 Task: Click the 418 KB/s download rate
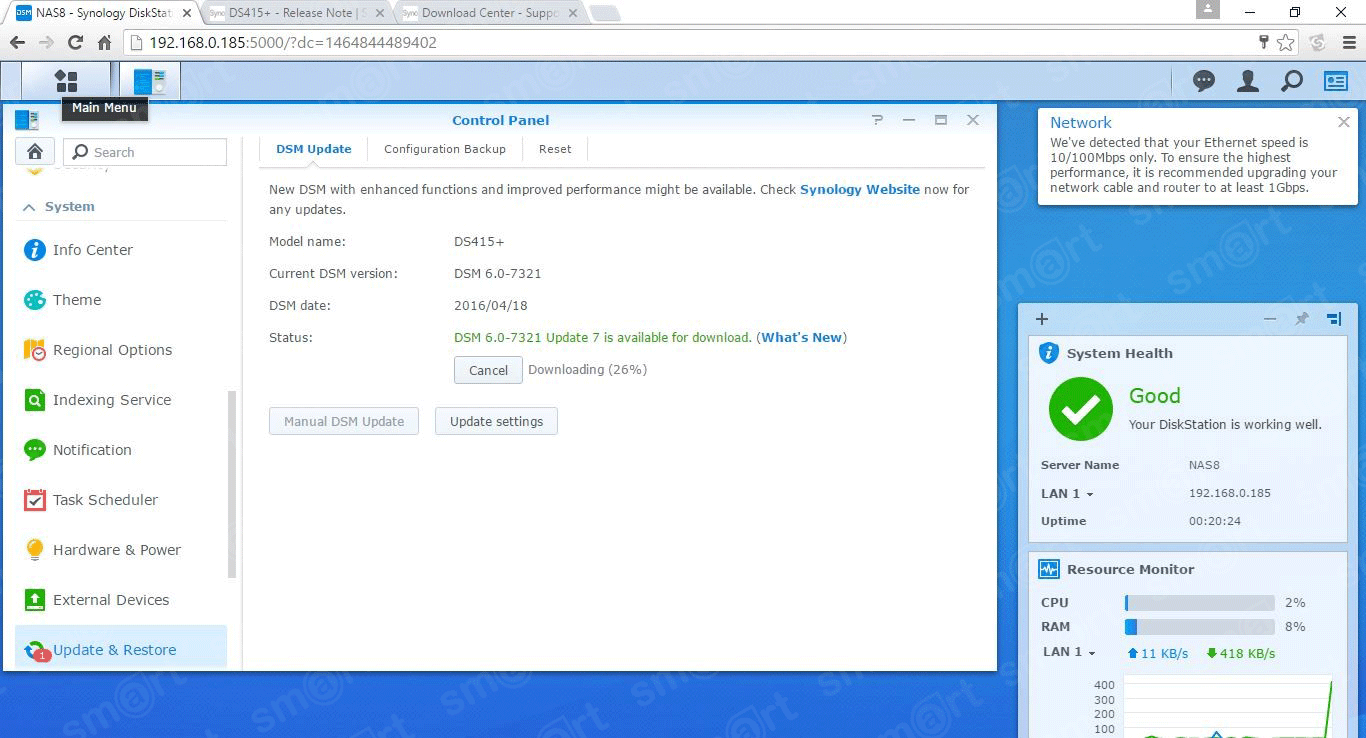pyautogui.click(x=1241, y=653)
